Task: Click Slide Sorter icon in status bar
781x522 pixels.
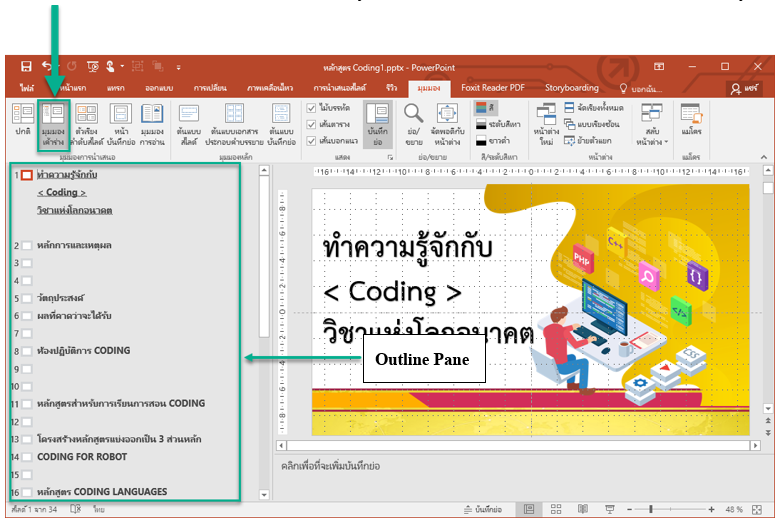Action: click(x=556, y=509)
